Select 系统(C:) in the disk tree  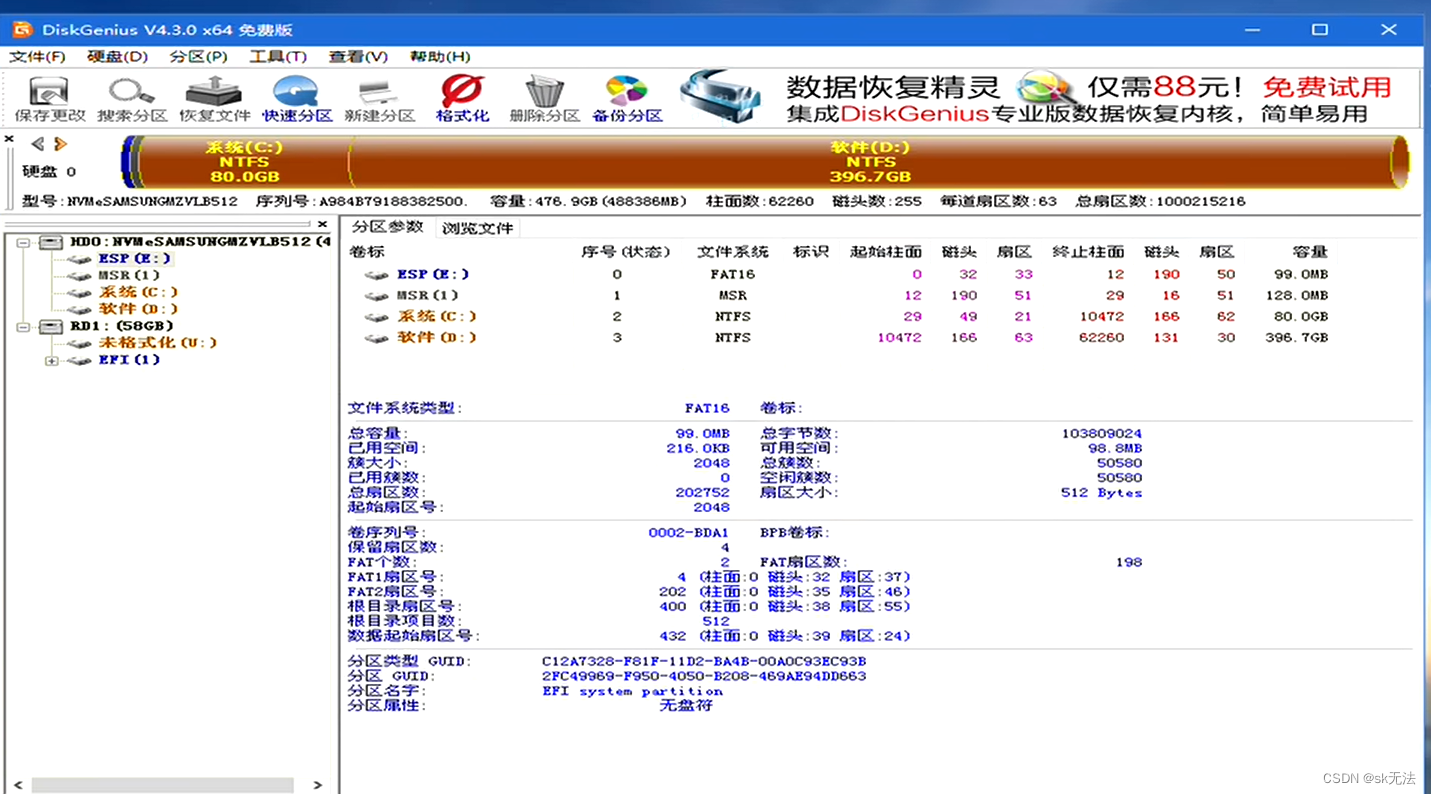[x=138, y=292]
